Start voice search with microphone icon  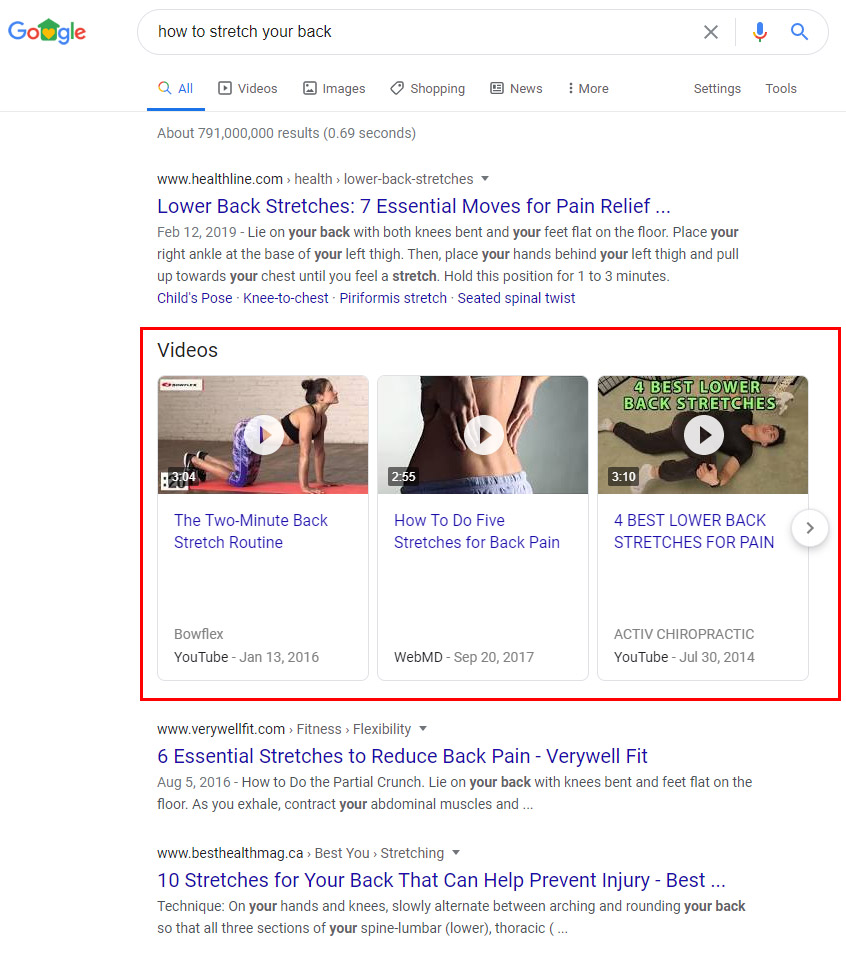point(760,32)
